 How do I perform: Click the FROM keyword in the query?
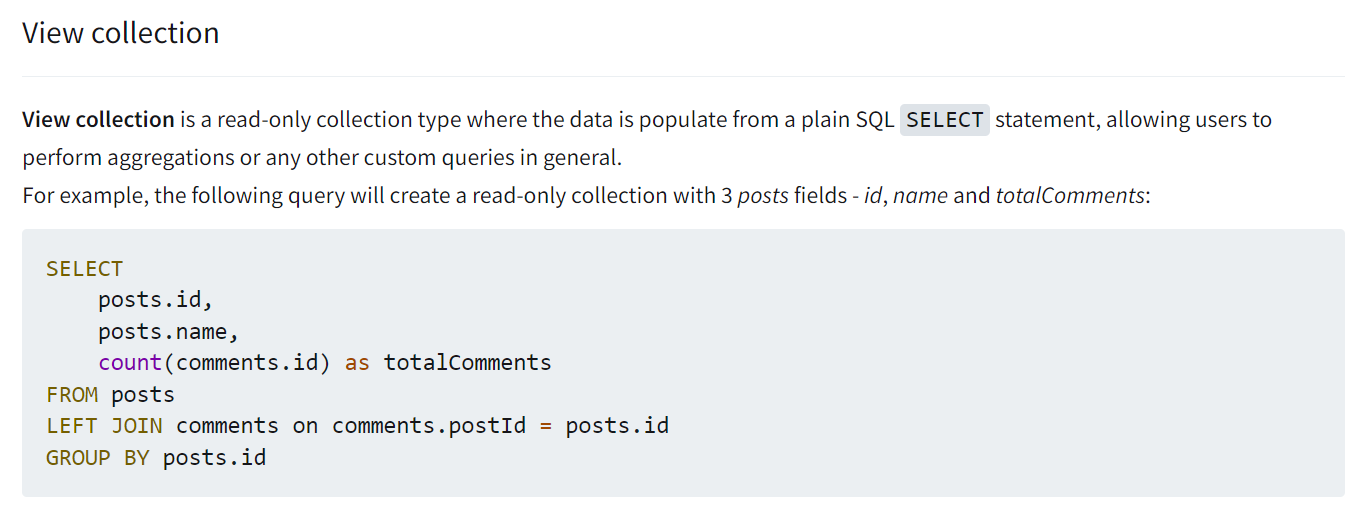click(x=71, y=394)
